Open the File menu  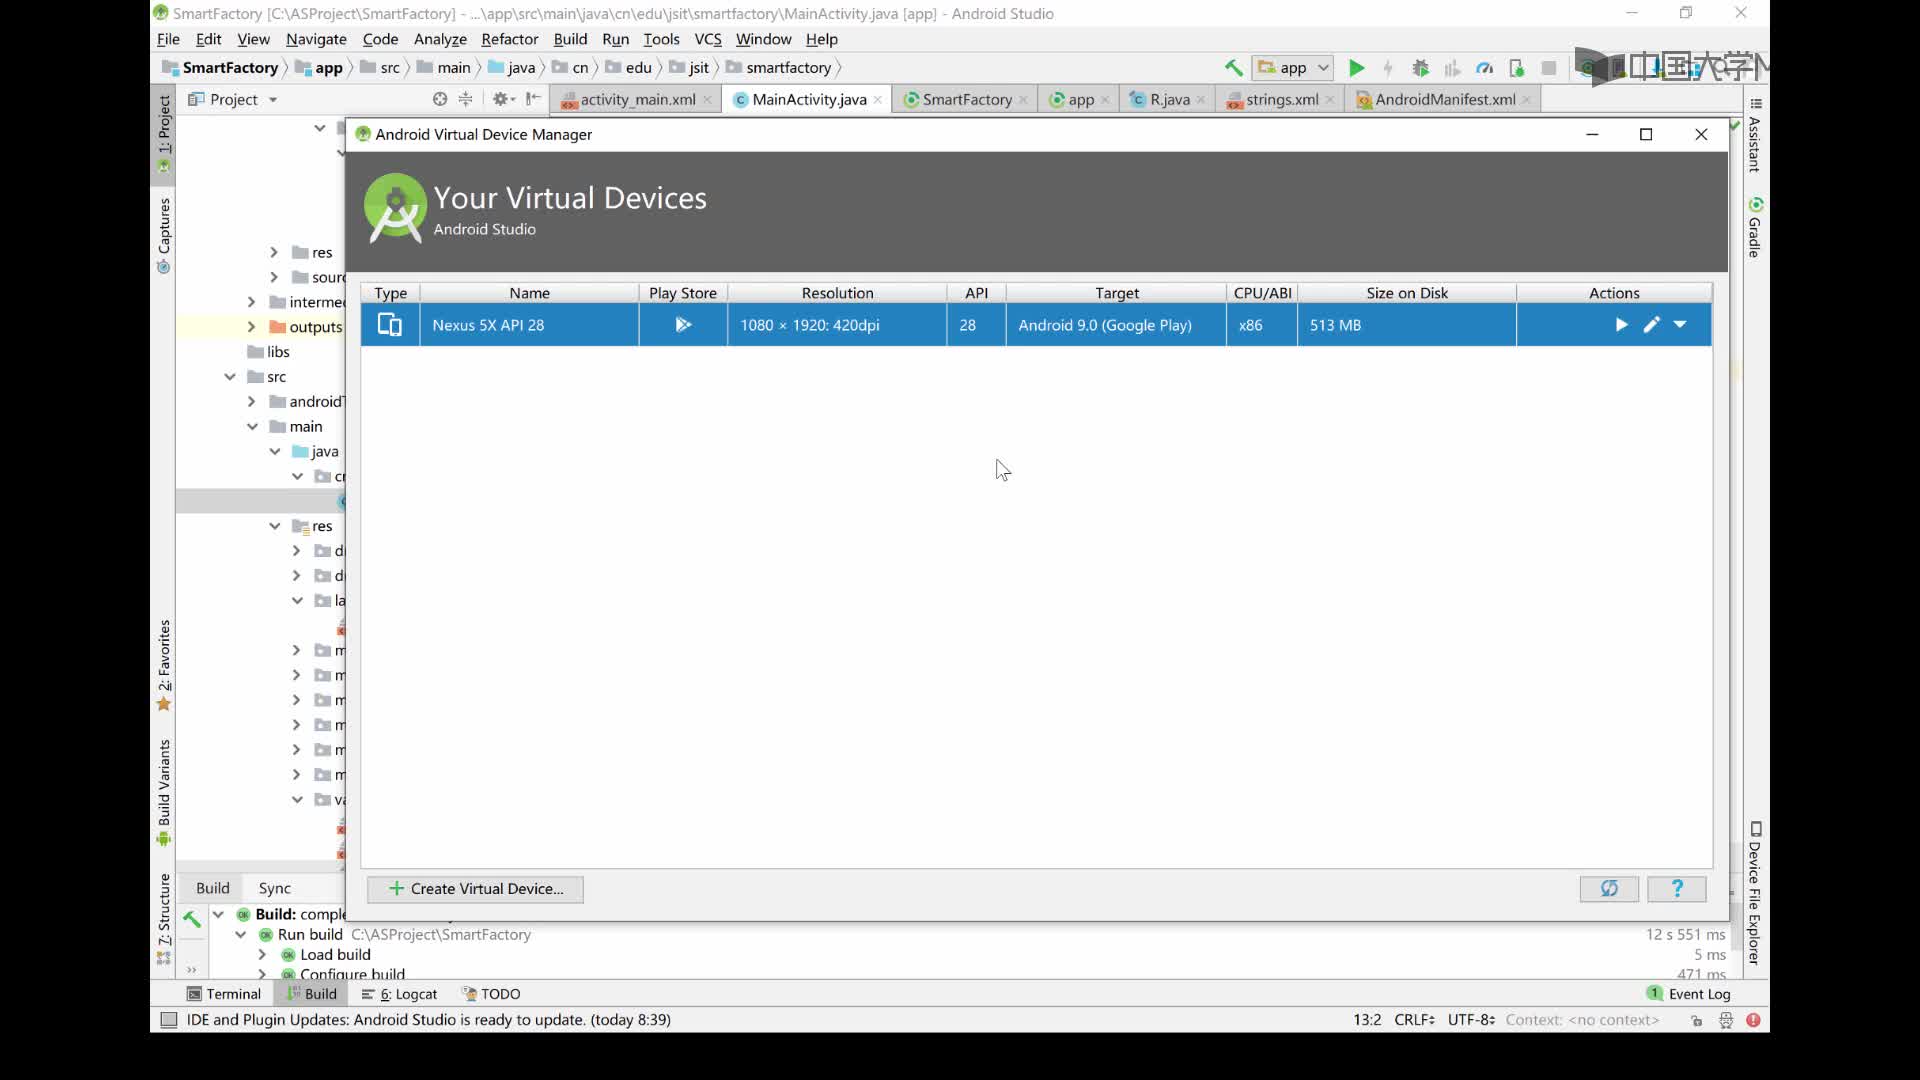(x=168, y=39)
